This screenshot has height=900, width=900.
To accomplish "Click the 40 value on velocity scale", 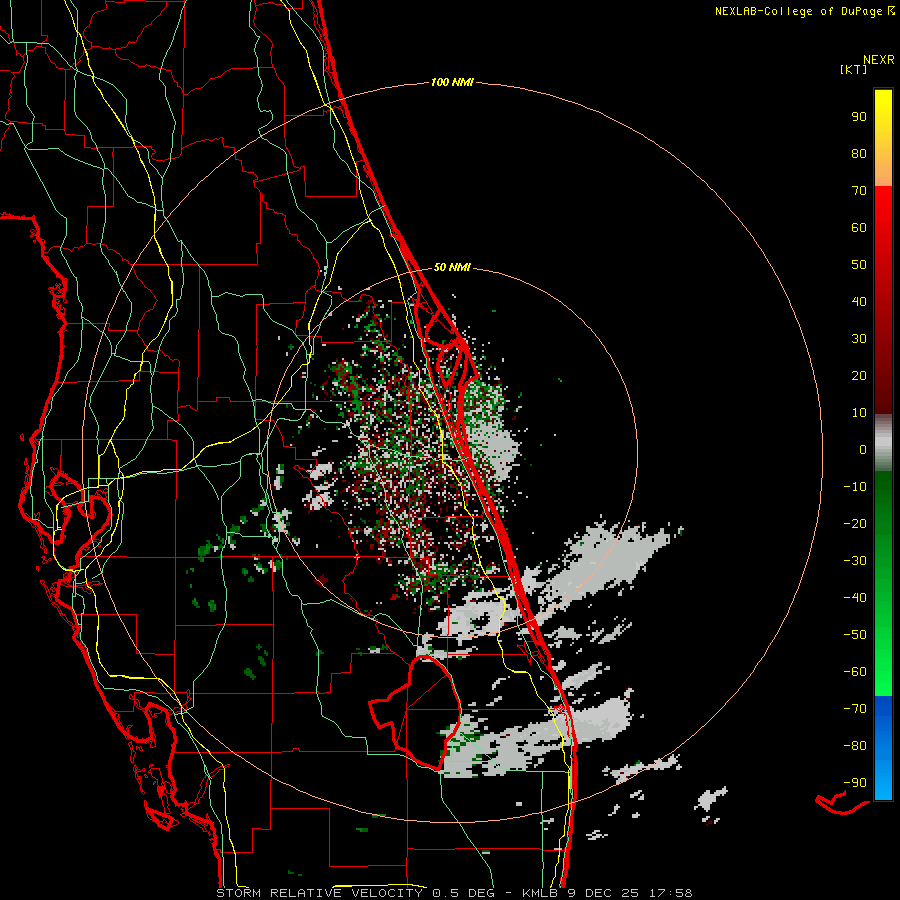I will pyautogui.click(x=859, y=302).
